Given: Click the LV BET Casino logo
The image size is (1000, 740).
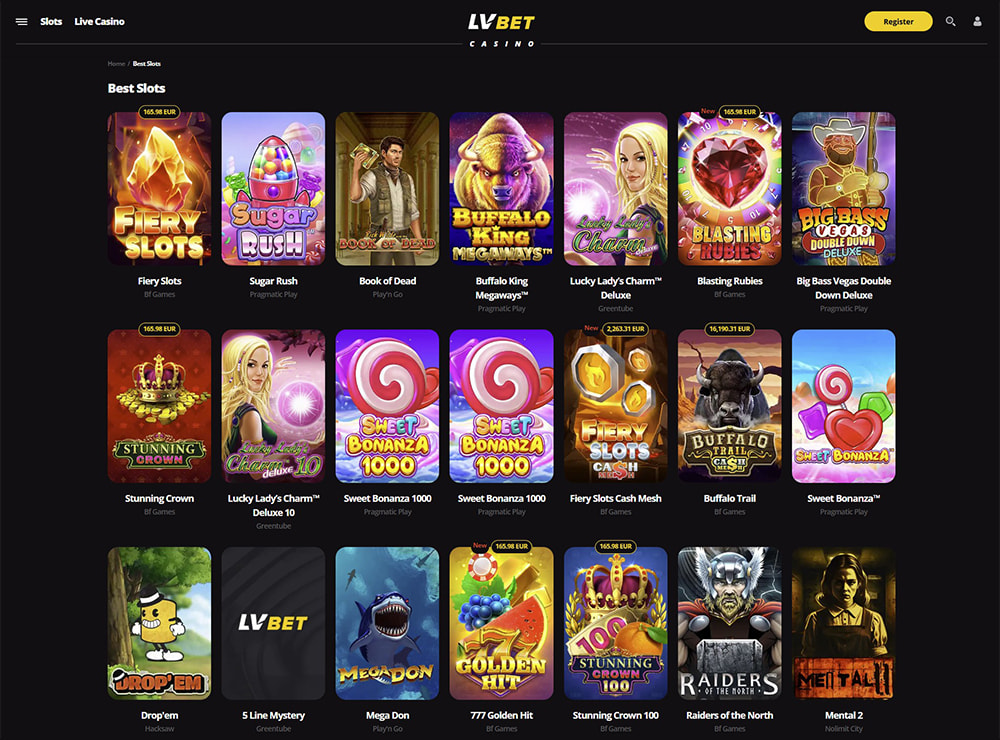Looking at the screenshot, I should 502,30.
